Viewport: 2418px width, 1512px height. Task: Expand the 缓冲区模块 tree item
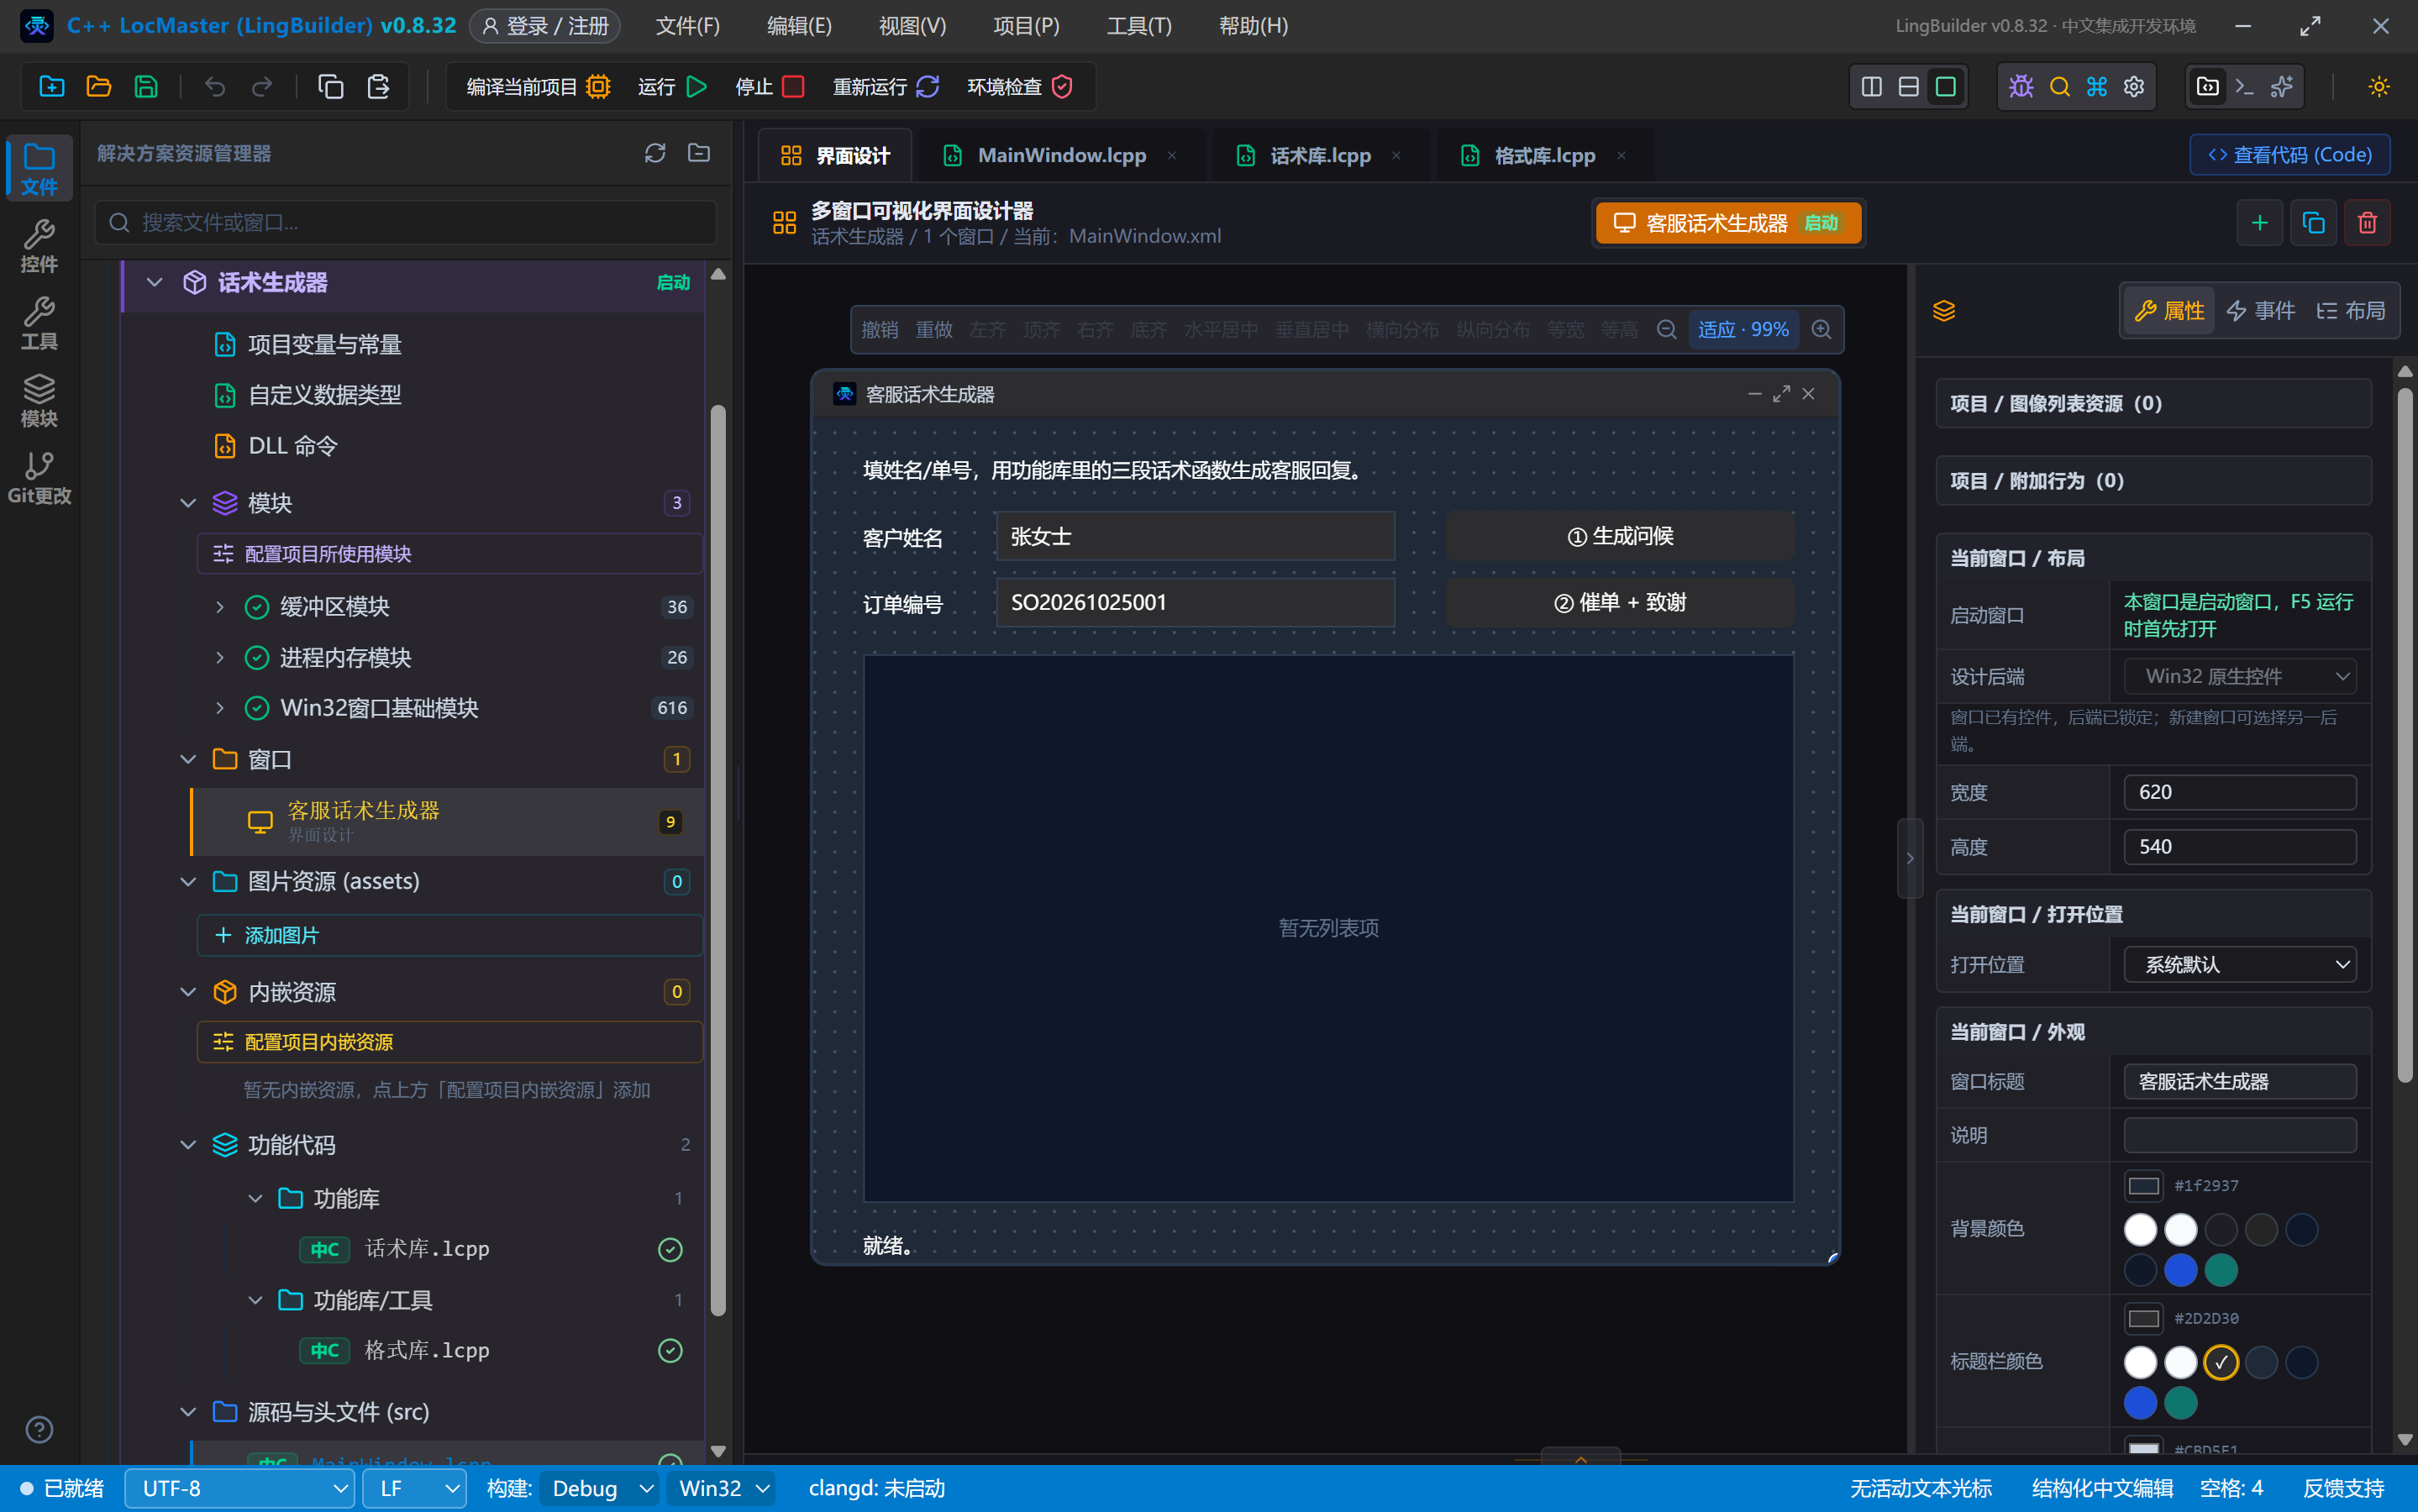point(220,606)
